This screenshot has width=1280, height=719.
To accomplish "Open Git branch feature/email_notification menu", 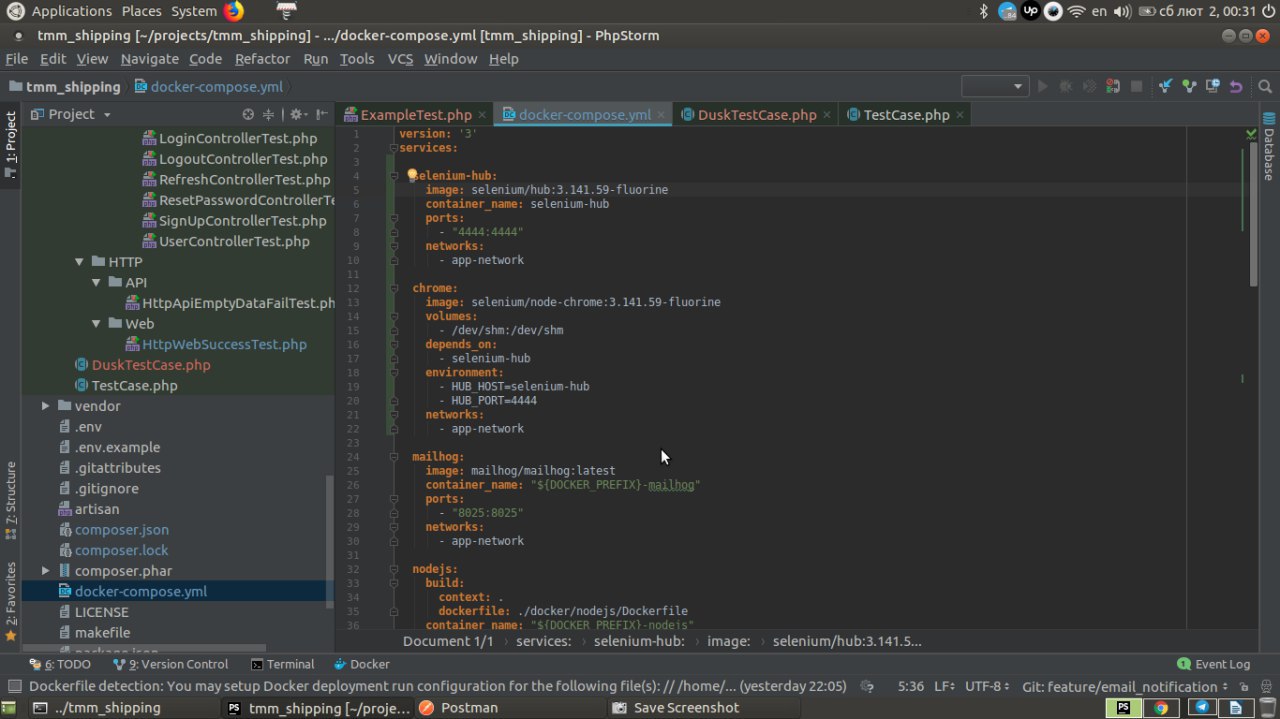I will pos(1125,687).
